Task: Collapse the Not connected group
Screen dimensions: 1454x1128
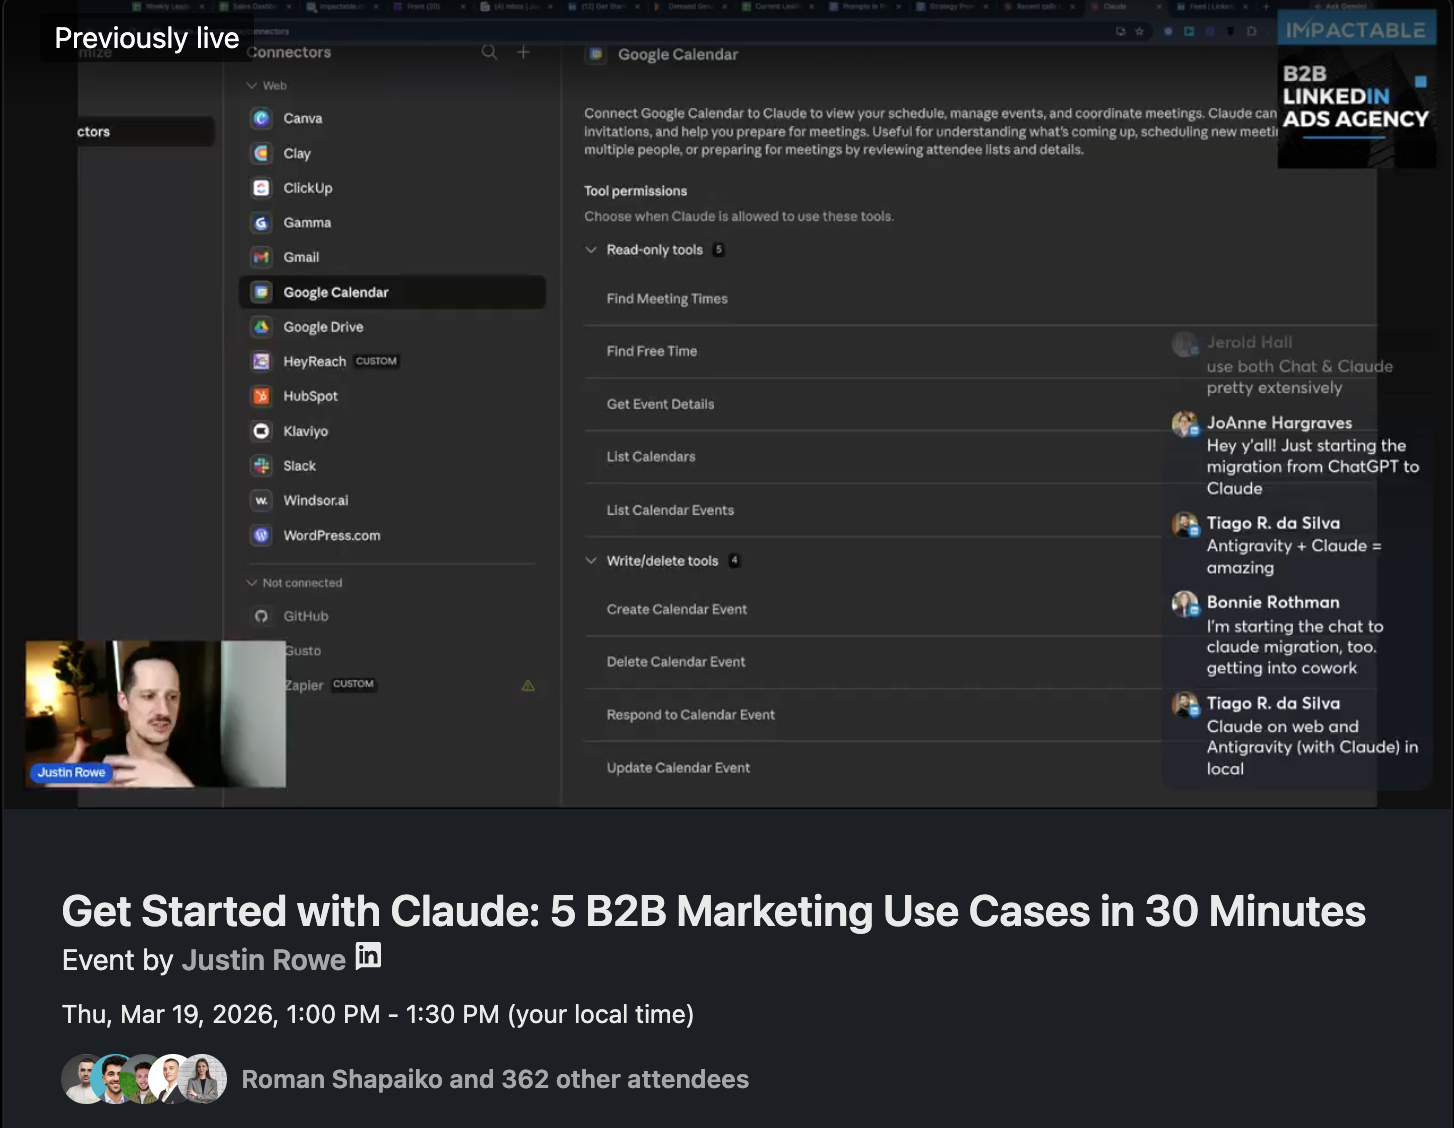Action: coord(252,583)
